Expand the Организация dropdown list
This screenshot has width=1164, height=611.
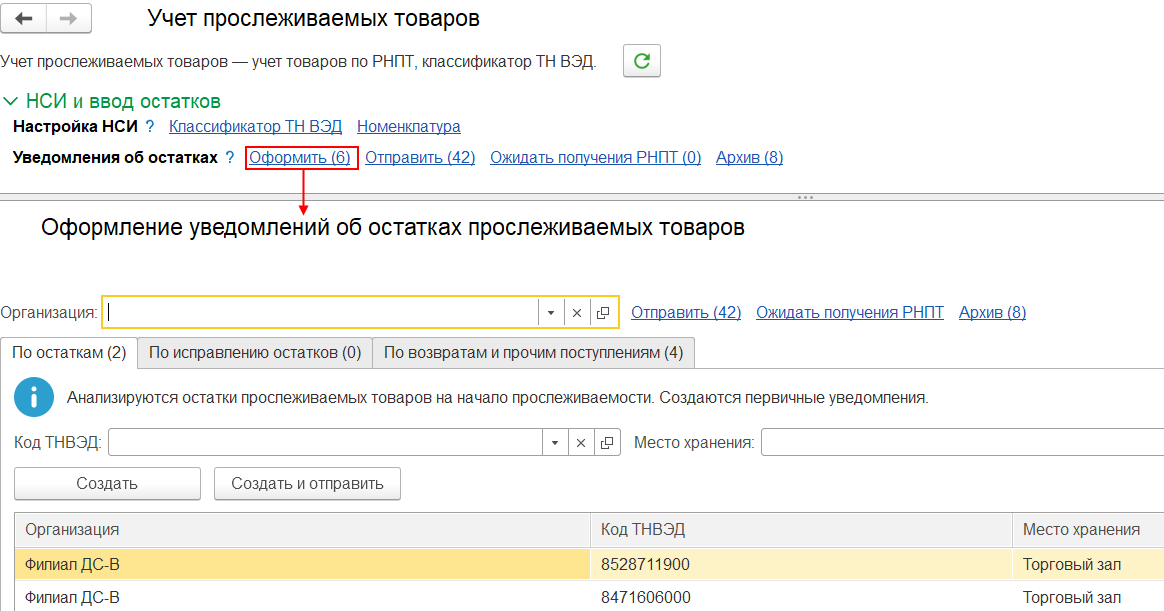[x=551, y=313]
